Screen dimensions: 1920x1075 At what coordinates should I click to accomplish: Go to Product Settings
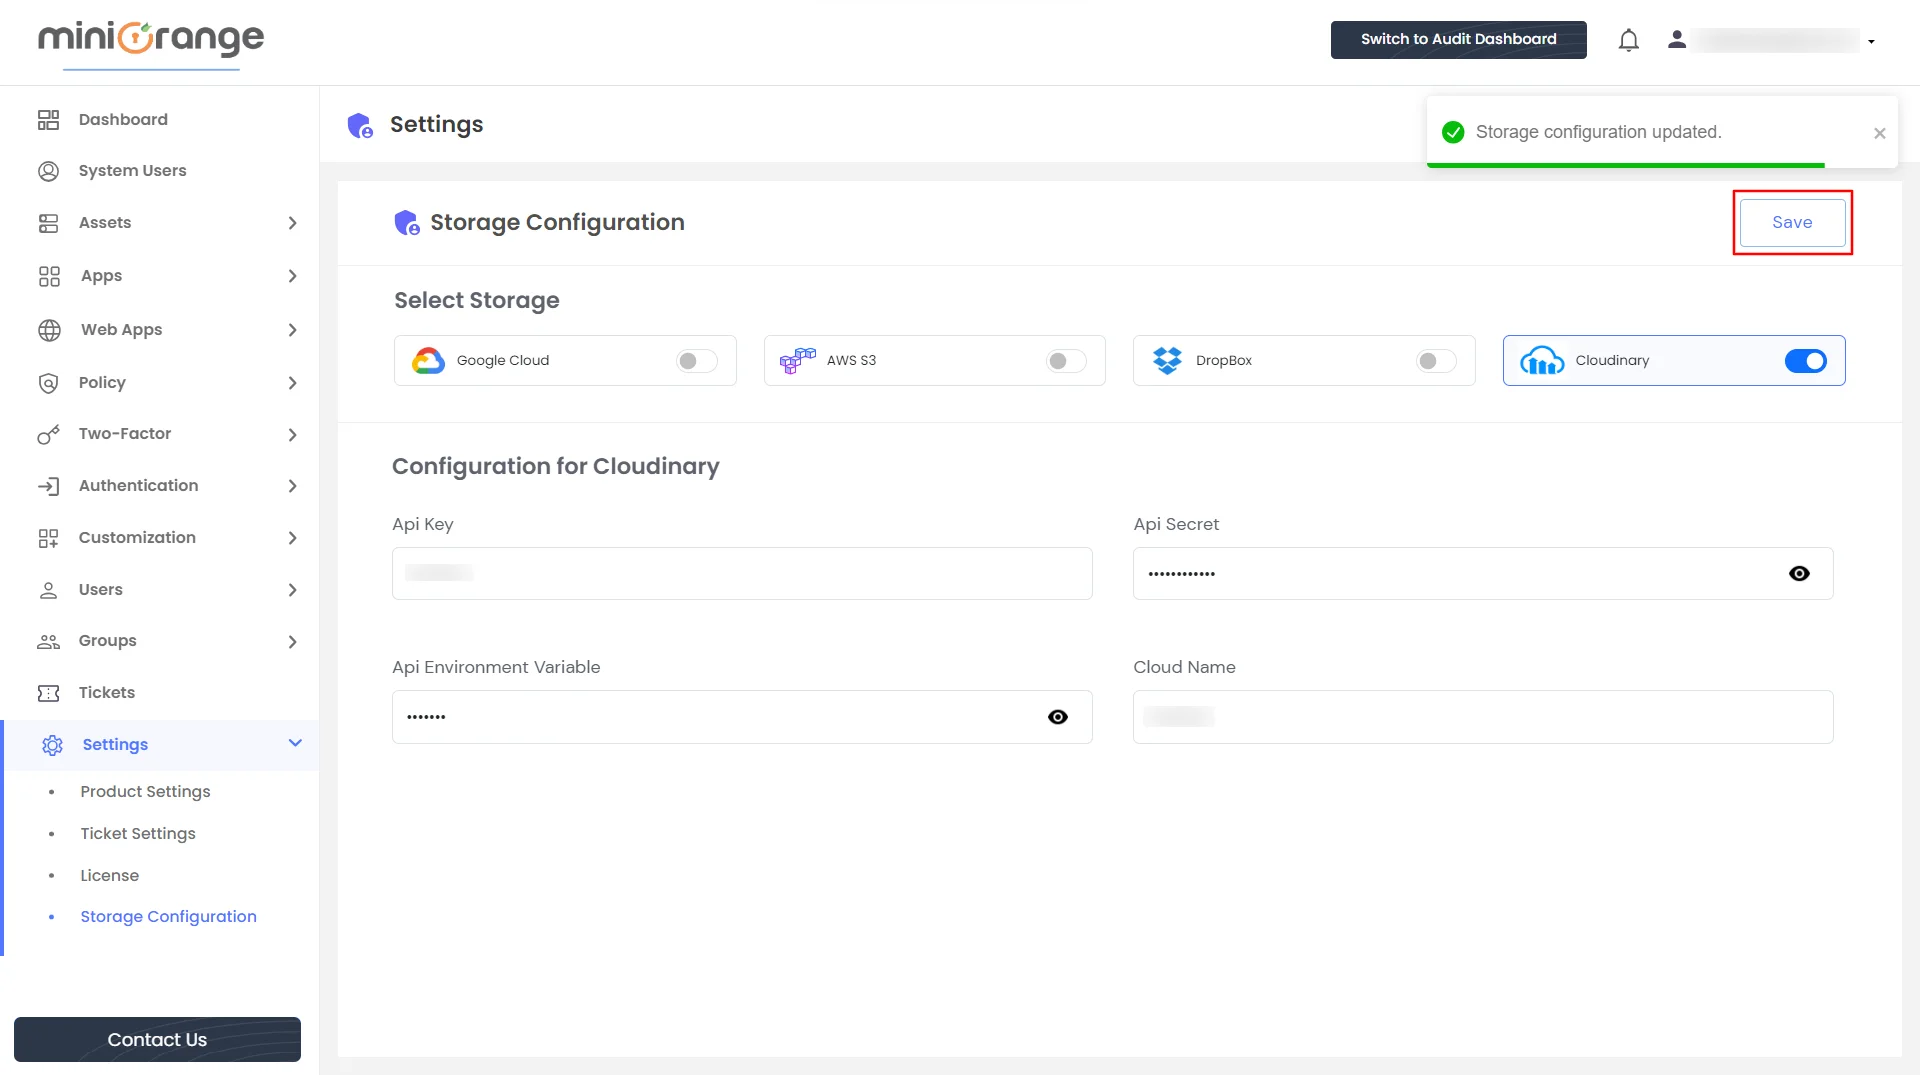click(x=145, y=791)
